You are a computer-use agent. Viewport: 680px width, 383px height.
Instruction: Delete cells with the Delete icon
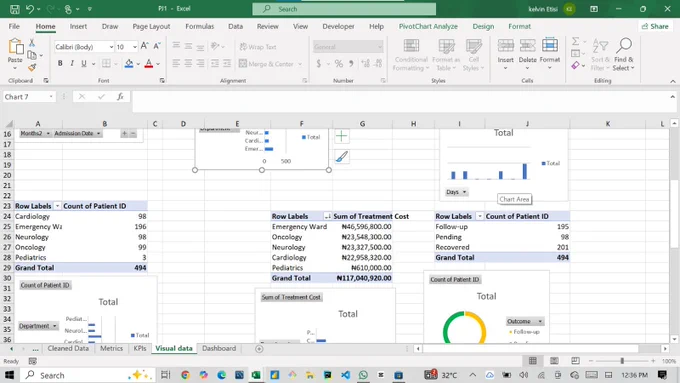527,46
